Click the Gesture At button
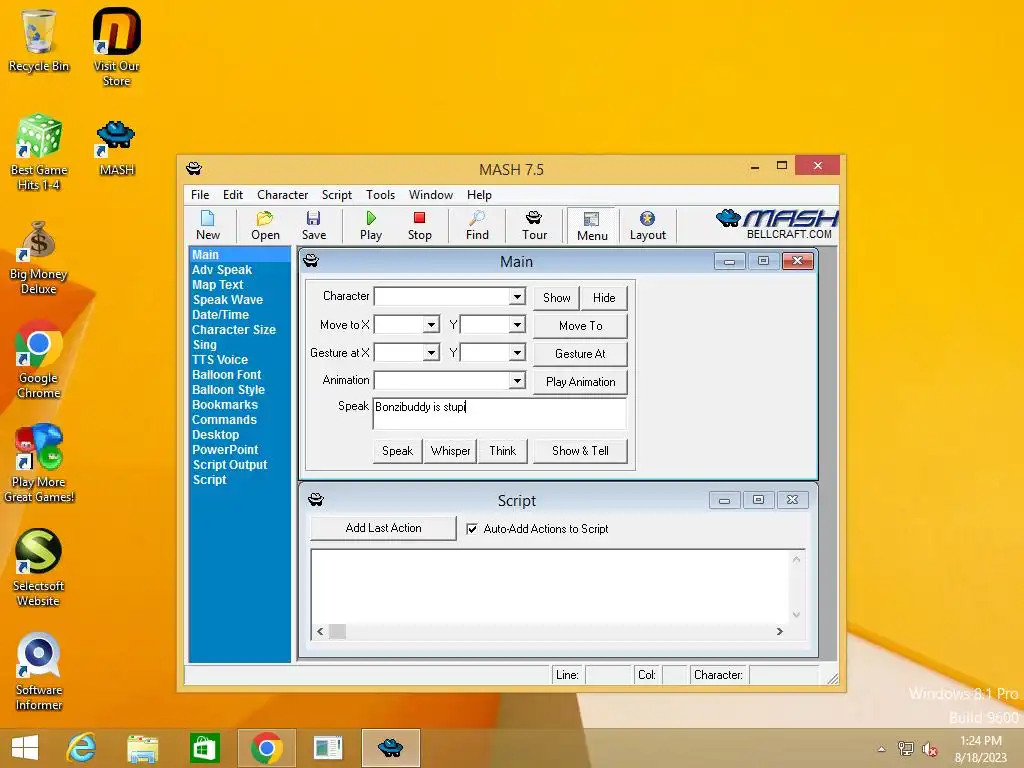1024x768 pixels. pyautogui.click(x=581, y=354)
